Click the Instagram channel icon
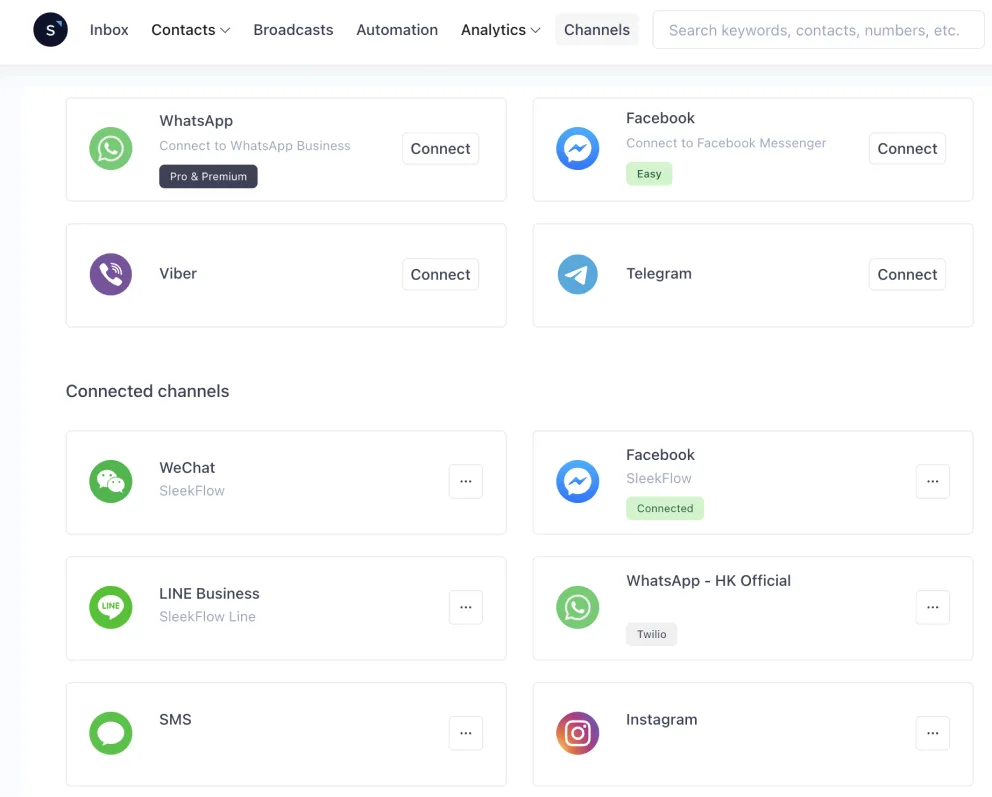This screenshot has width=992, height=797. (577, 733)
